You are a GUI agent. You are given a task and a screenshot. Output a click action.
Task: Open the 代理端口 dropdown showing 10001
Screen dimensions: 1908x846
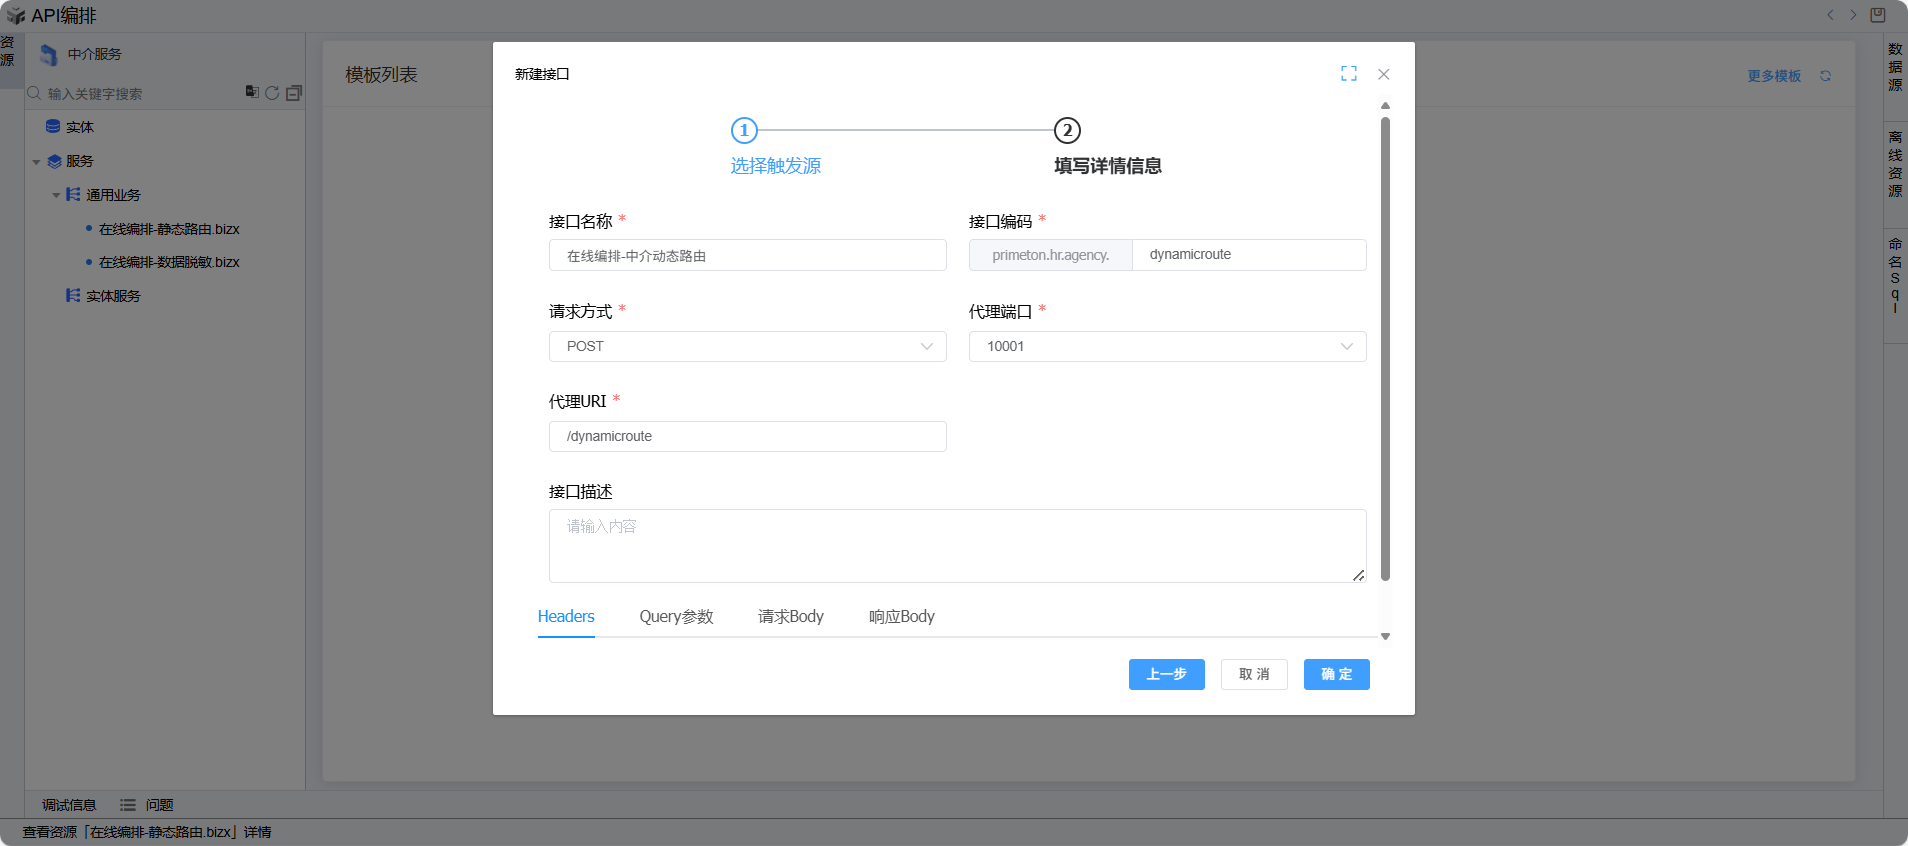[1167, 346]
